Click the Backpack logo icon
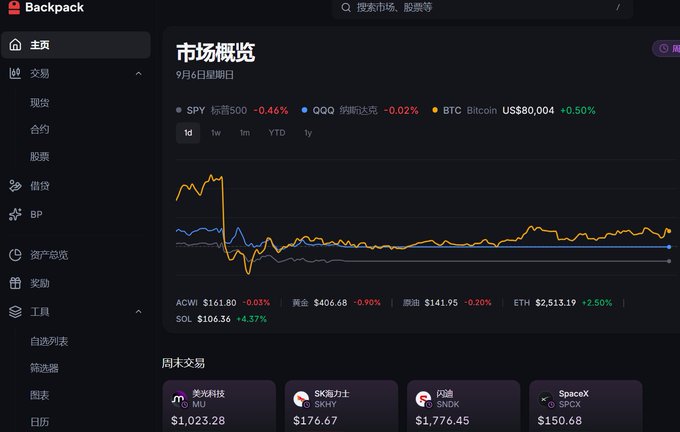Image resolution: width=680 pixels, height=432 pixels. pos(14,7)
